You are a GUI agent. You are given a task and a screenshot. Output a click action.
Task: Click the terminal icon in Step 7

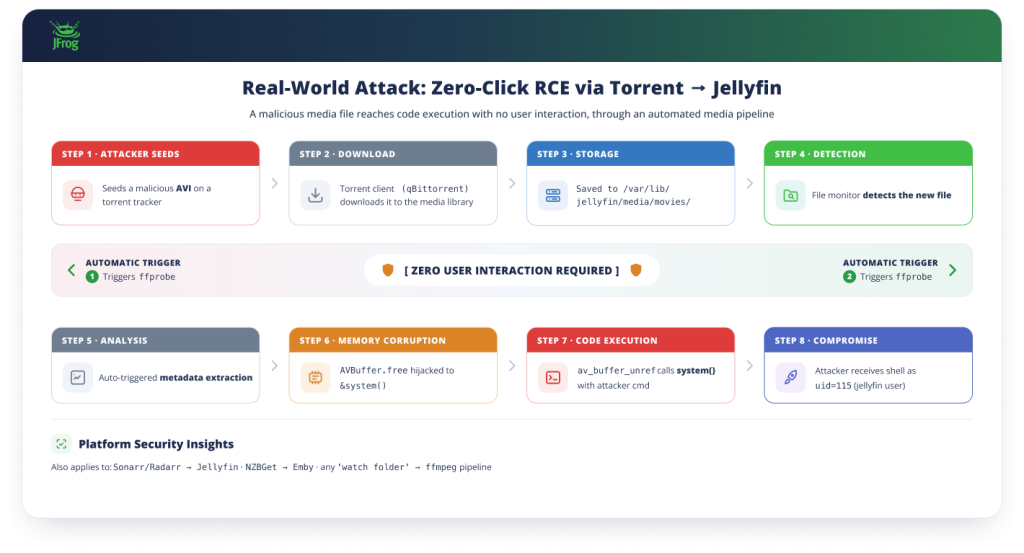point(553,377)
